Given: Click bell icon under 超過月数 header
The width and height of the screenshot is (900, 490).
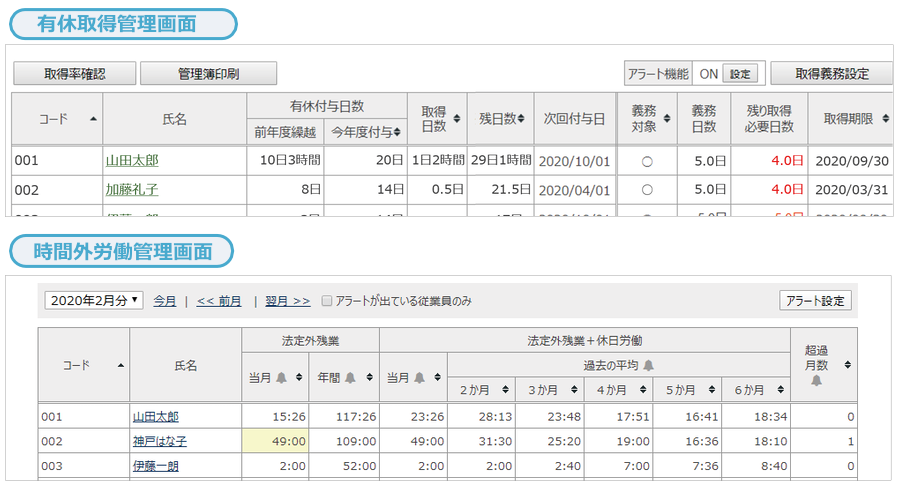Looking at the screenshot, I should [817, 381].
